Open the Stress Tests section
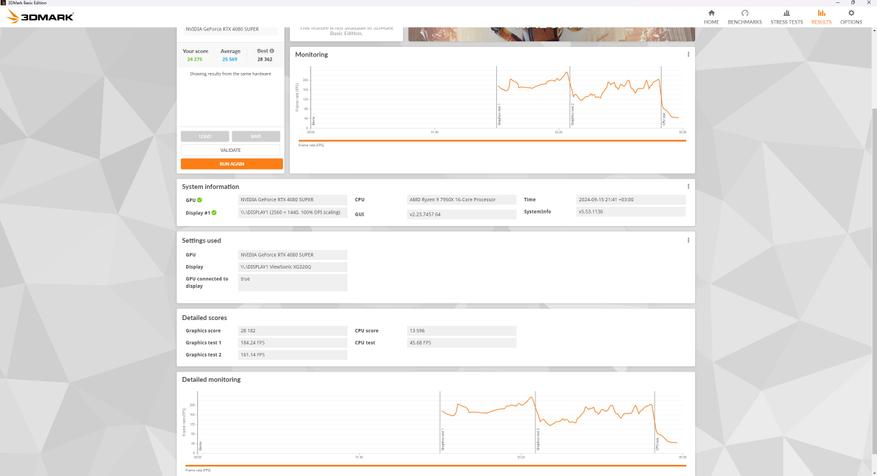 [x=786, y=17]
